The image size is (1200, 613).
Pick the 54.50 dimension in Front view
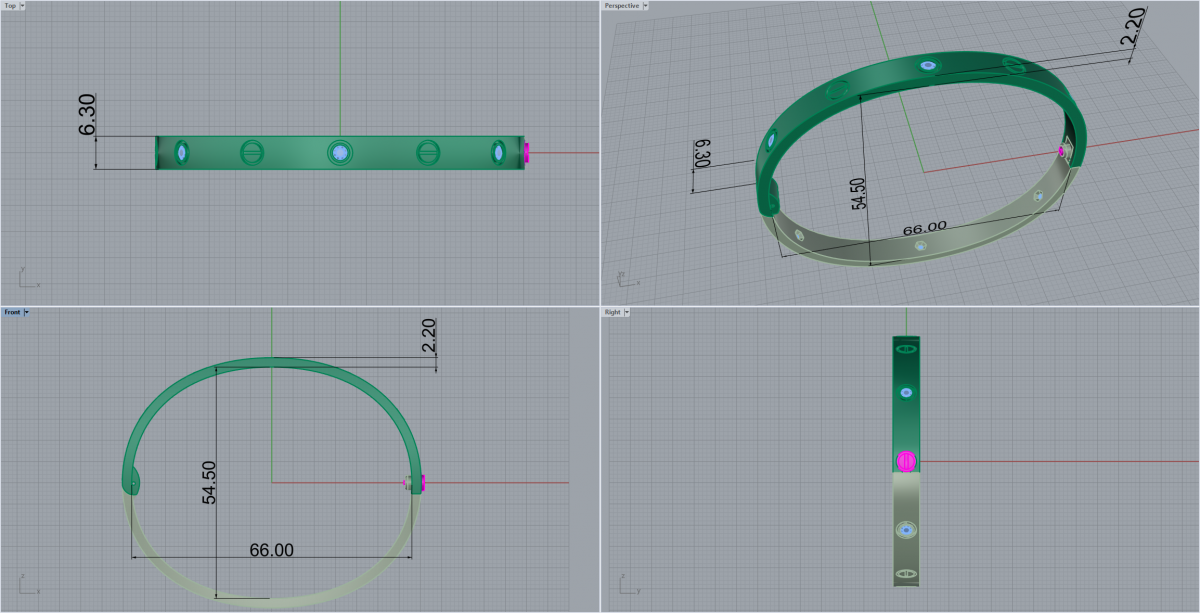(210, 484)
